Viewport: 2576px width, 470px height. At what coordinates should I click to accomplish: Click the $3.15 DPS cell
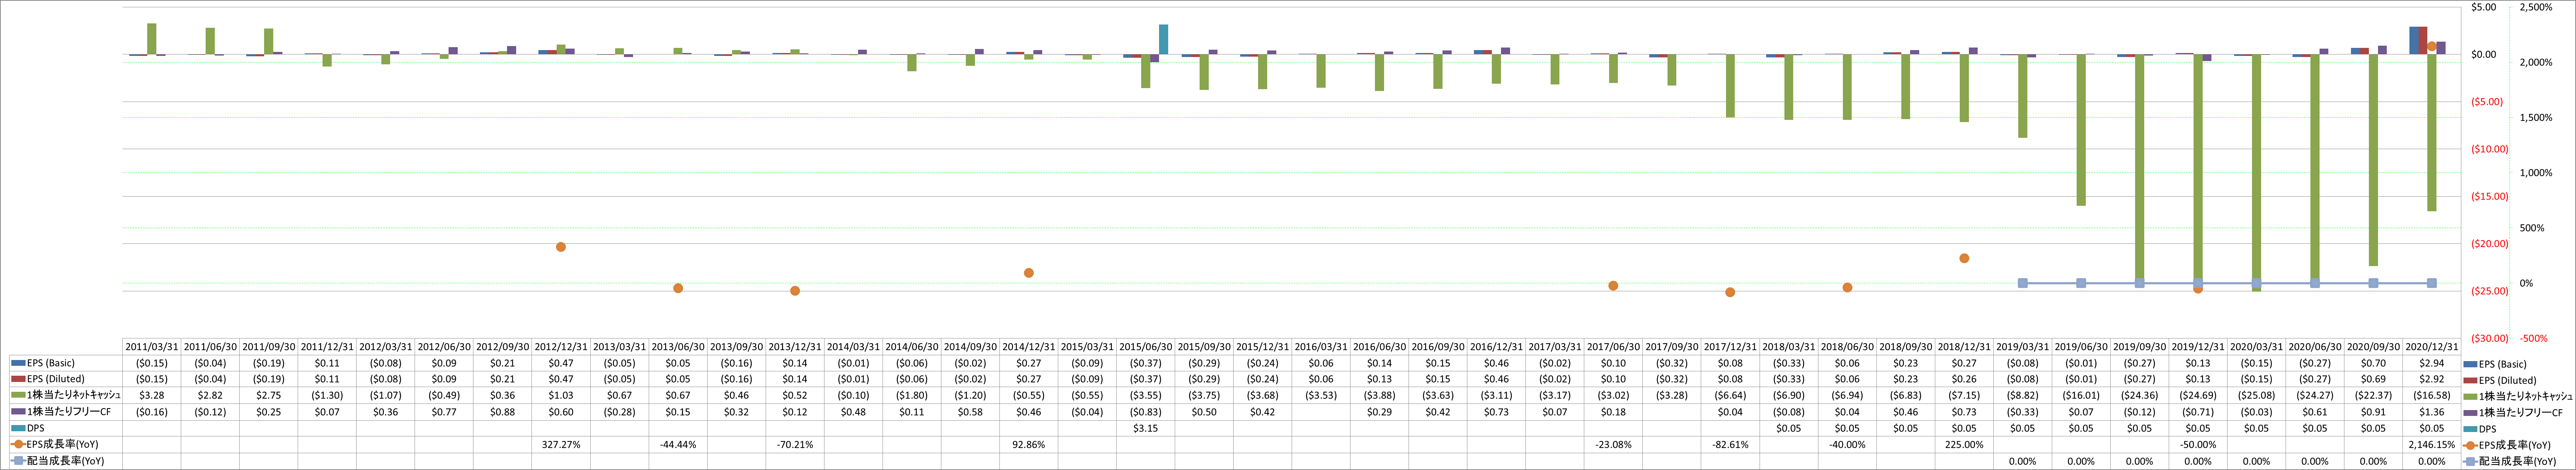[1146, 428]
